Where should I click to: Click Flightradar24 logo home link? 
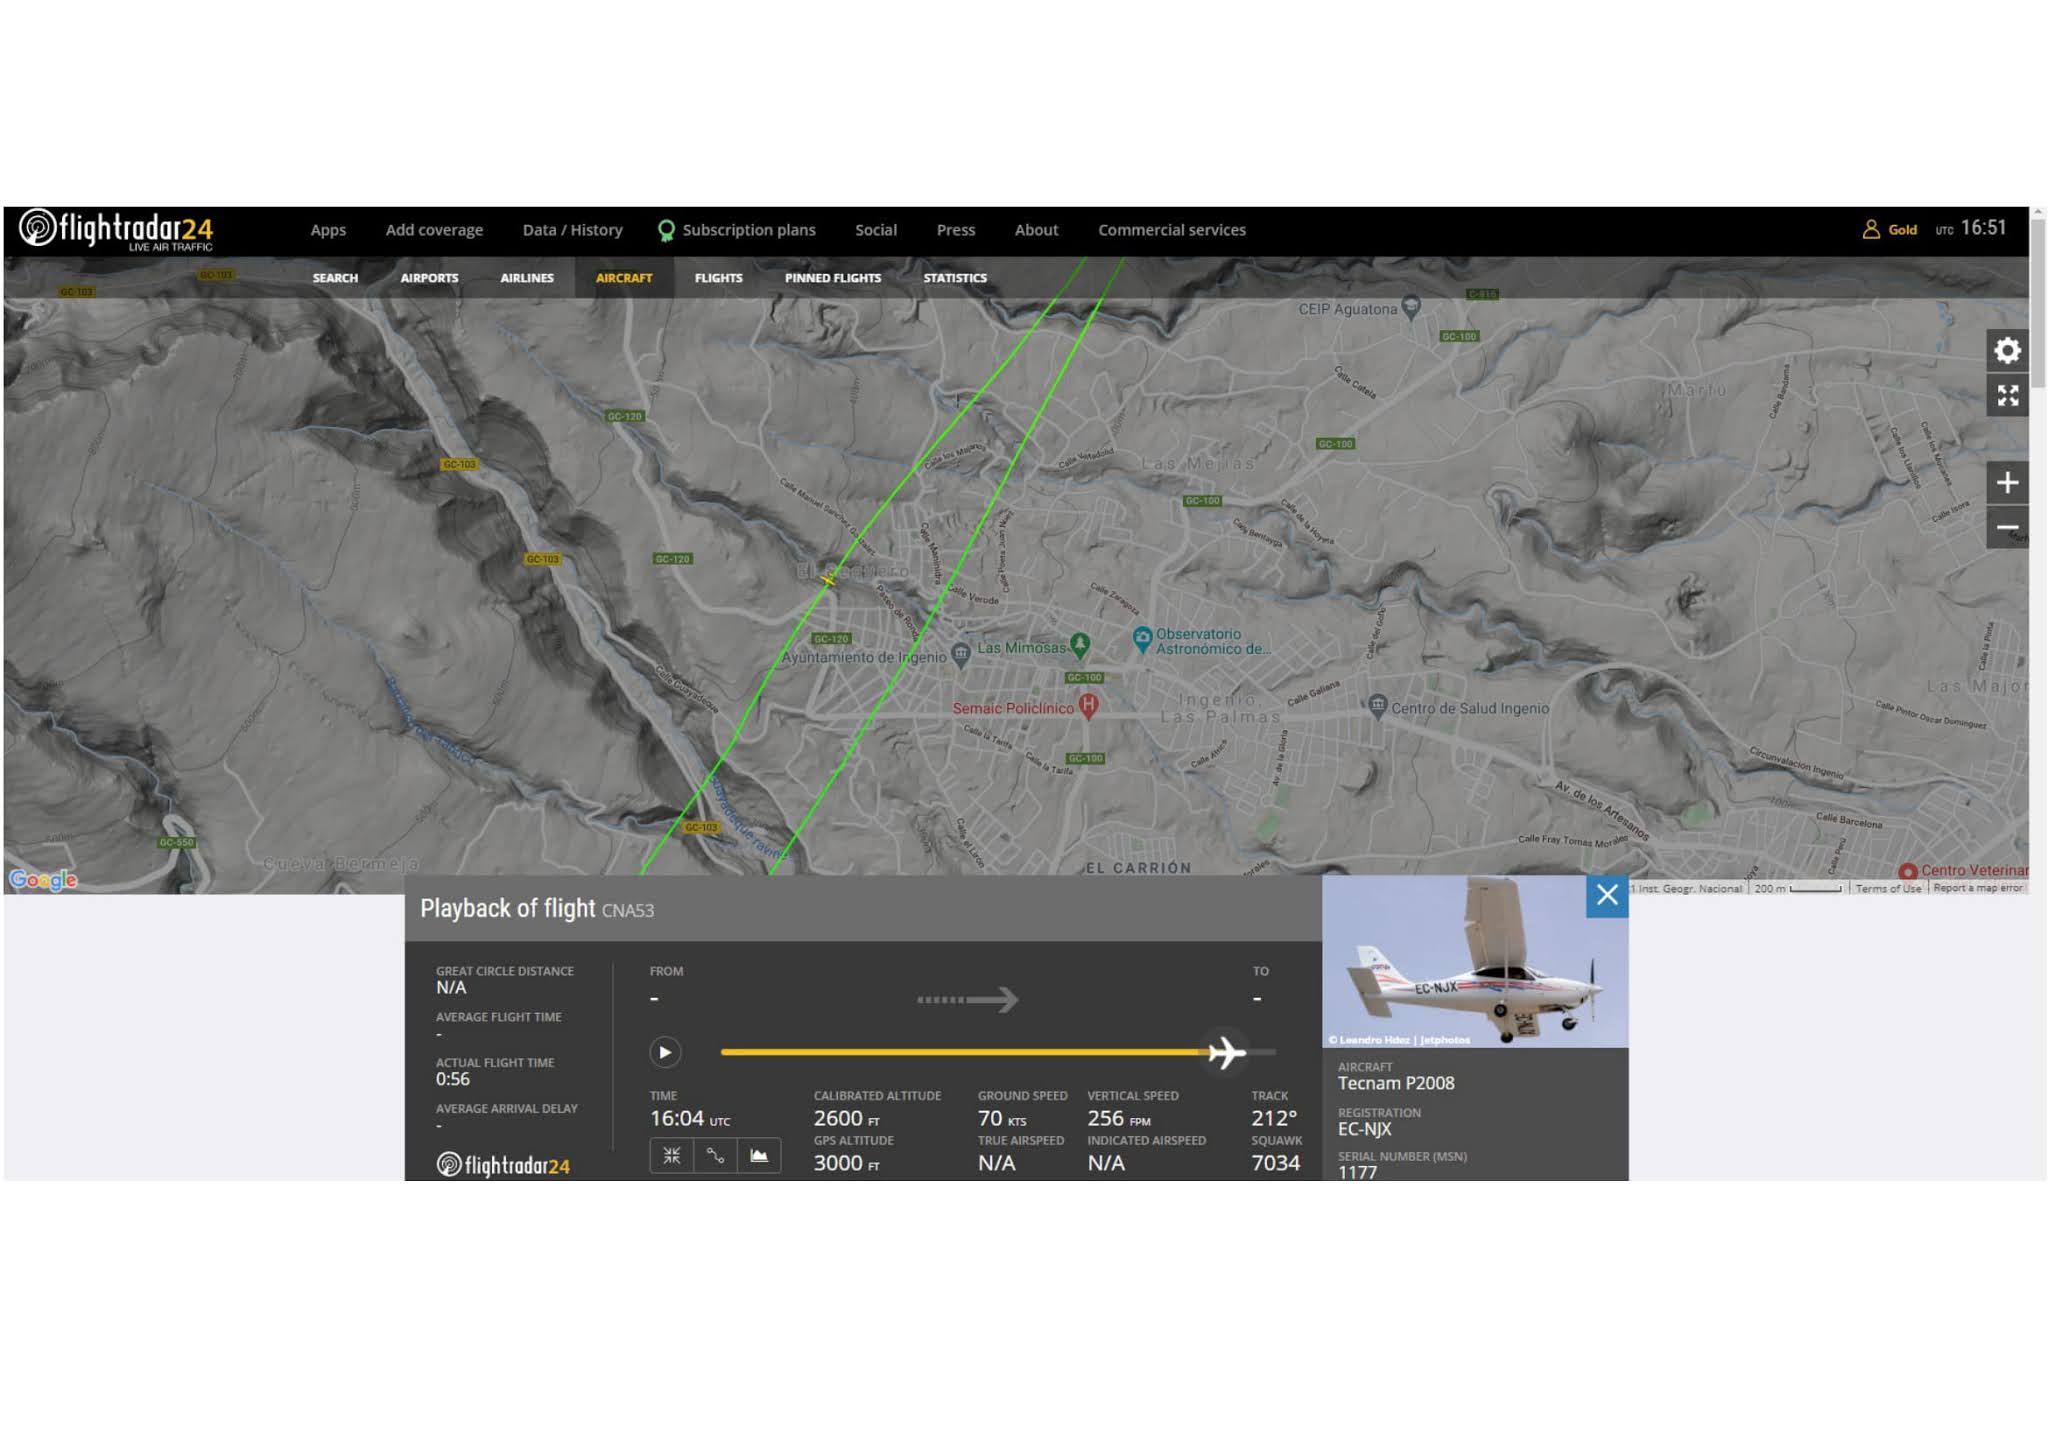116,230
